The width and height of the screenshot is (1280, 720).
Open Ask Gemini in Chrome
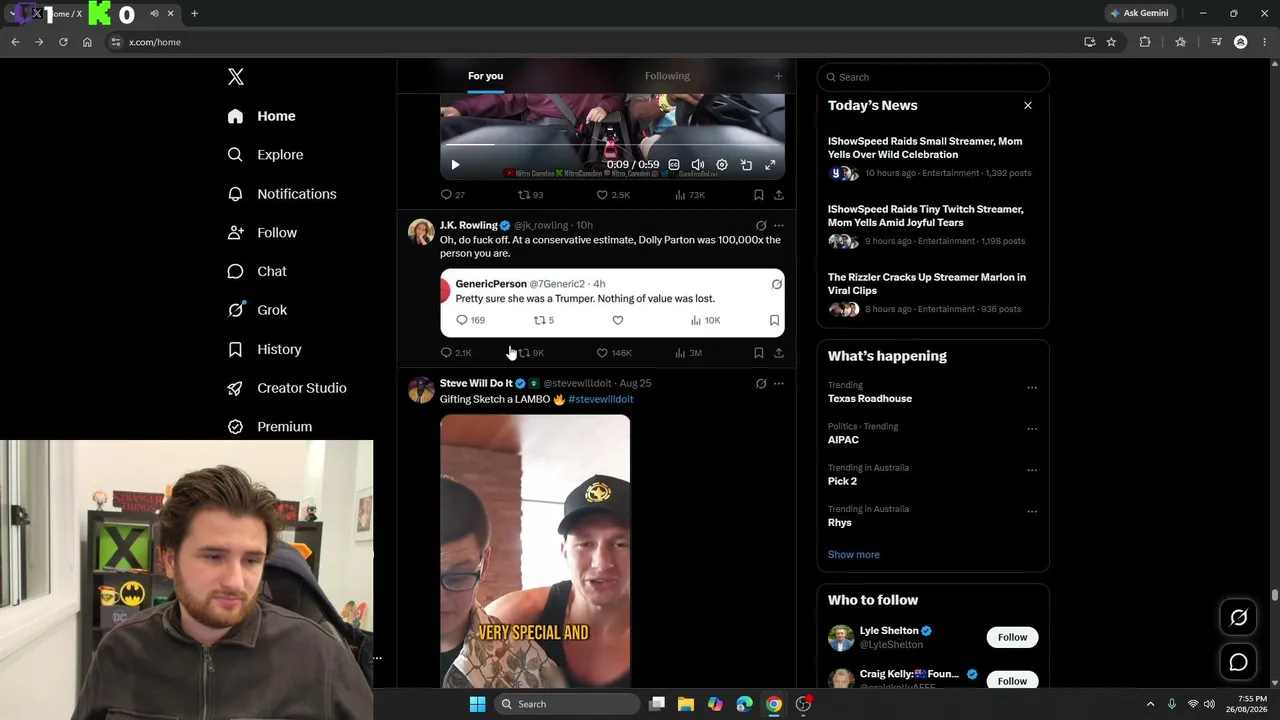[1139, 13]
